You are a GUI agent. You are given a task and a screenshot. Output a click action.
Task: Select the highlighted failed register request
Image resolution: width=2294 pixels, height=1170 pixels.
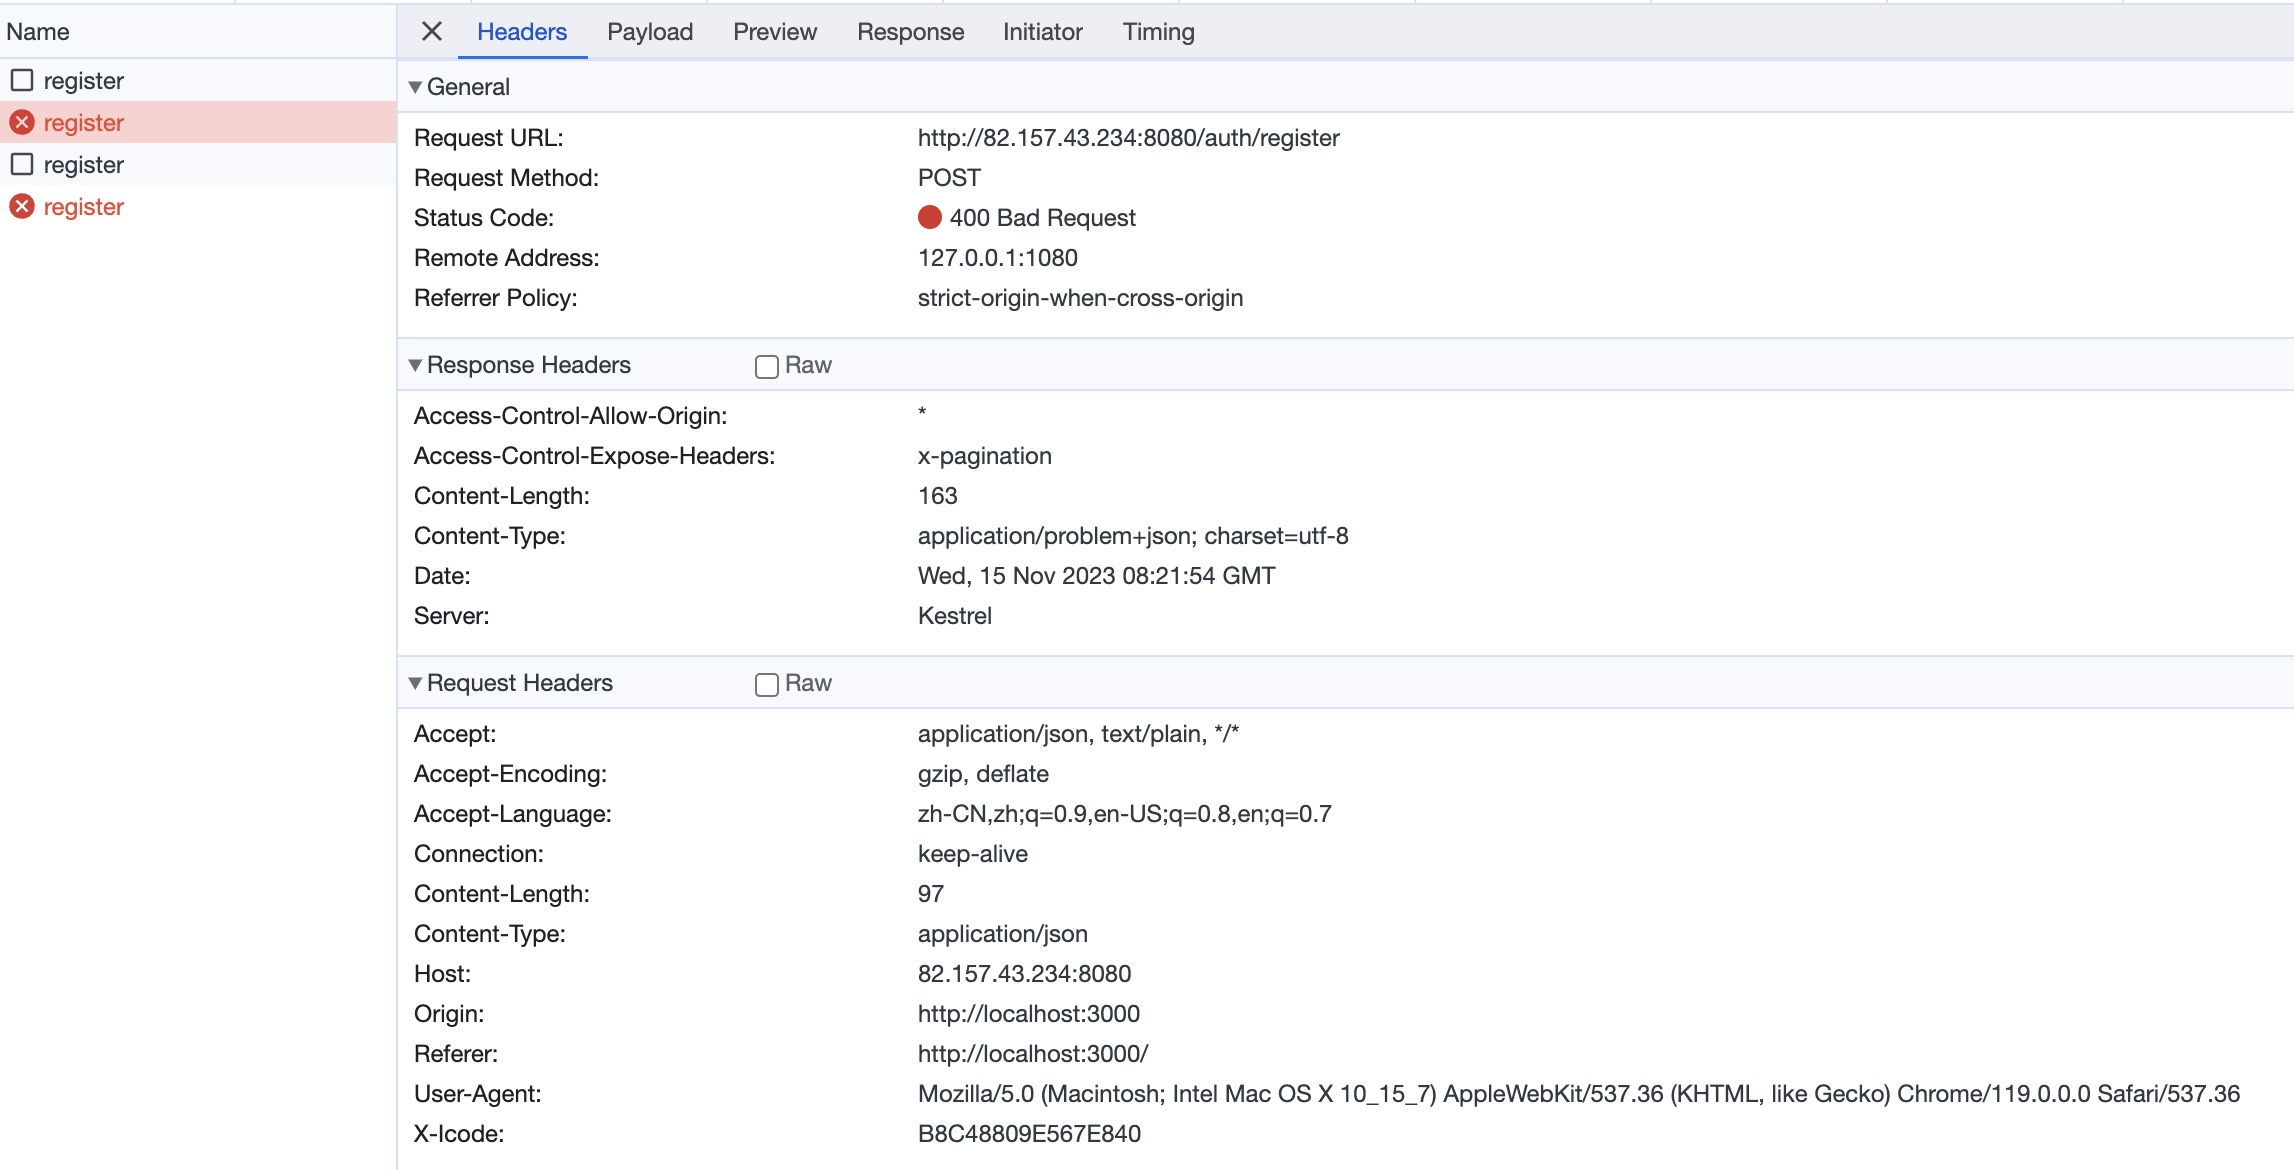198,122
